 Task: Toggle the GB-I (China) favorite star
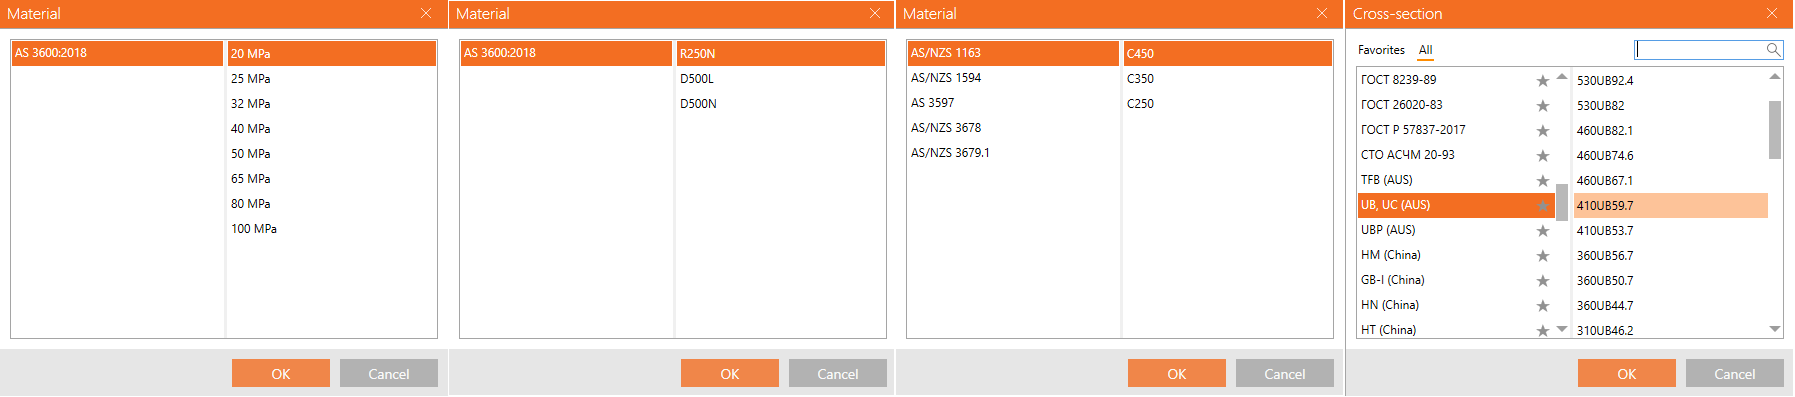pyautogui.click(x=1542, y=280)
